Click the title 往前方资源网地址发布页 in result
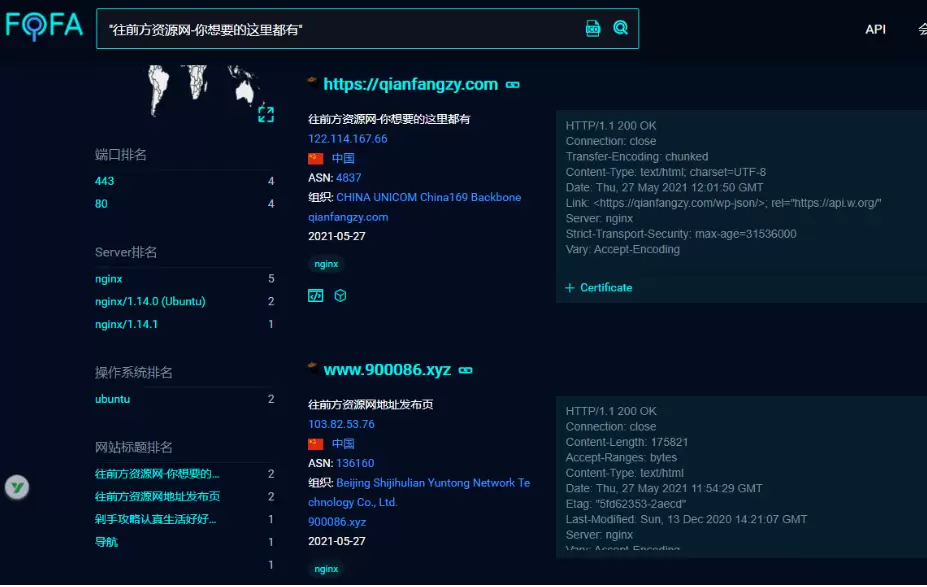The height and width of the screenshot is (587, 927). [371, 405]
